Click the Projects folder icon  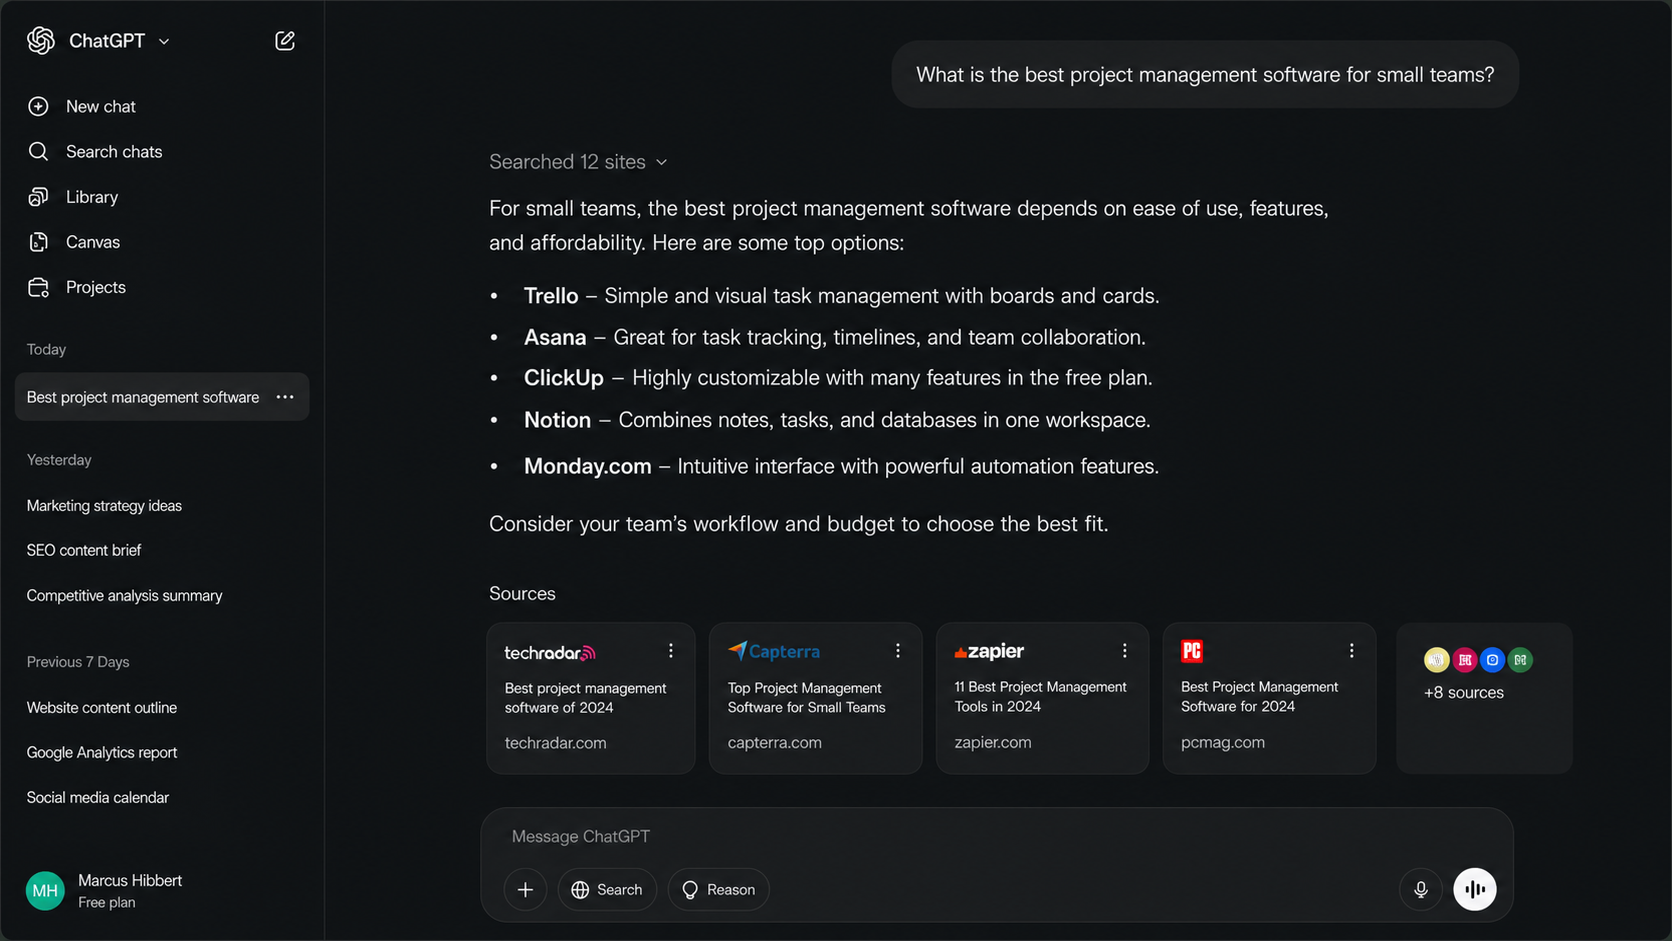tap(38, 287)
